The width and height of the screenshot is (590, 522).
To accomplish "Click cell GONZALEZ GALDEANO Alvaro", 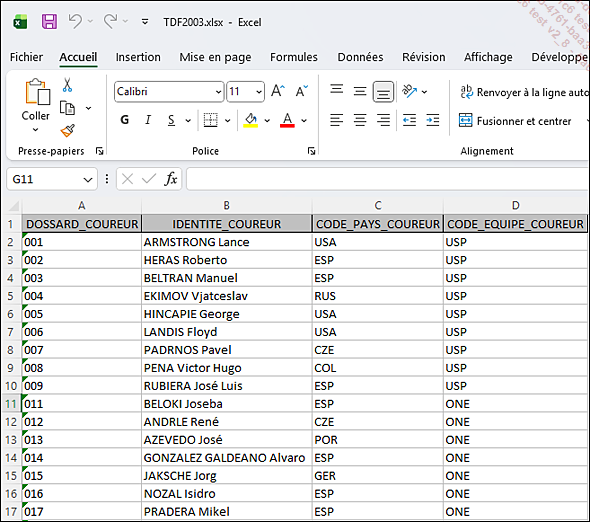I will tap(227, 458).
